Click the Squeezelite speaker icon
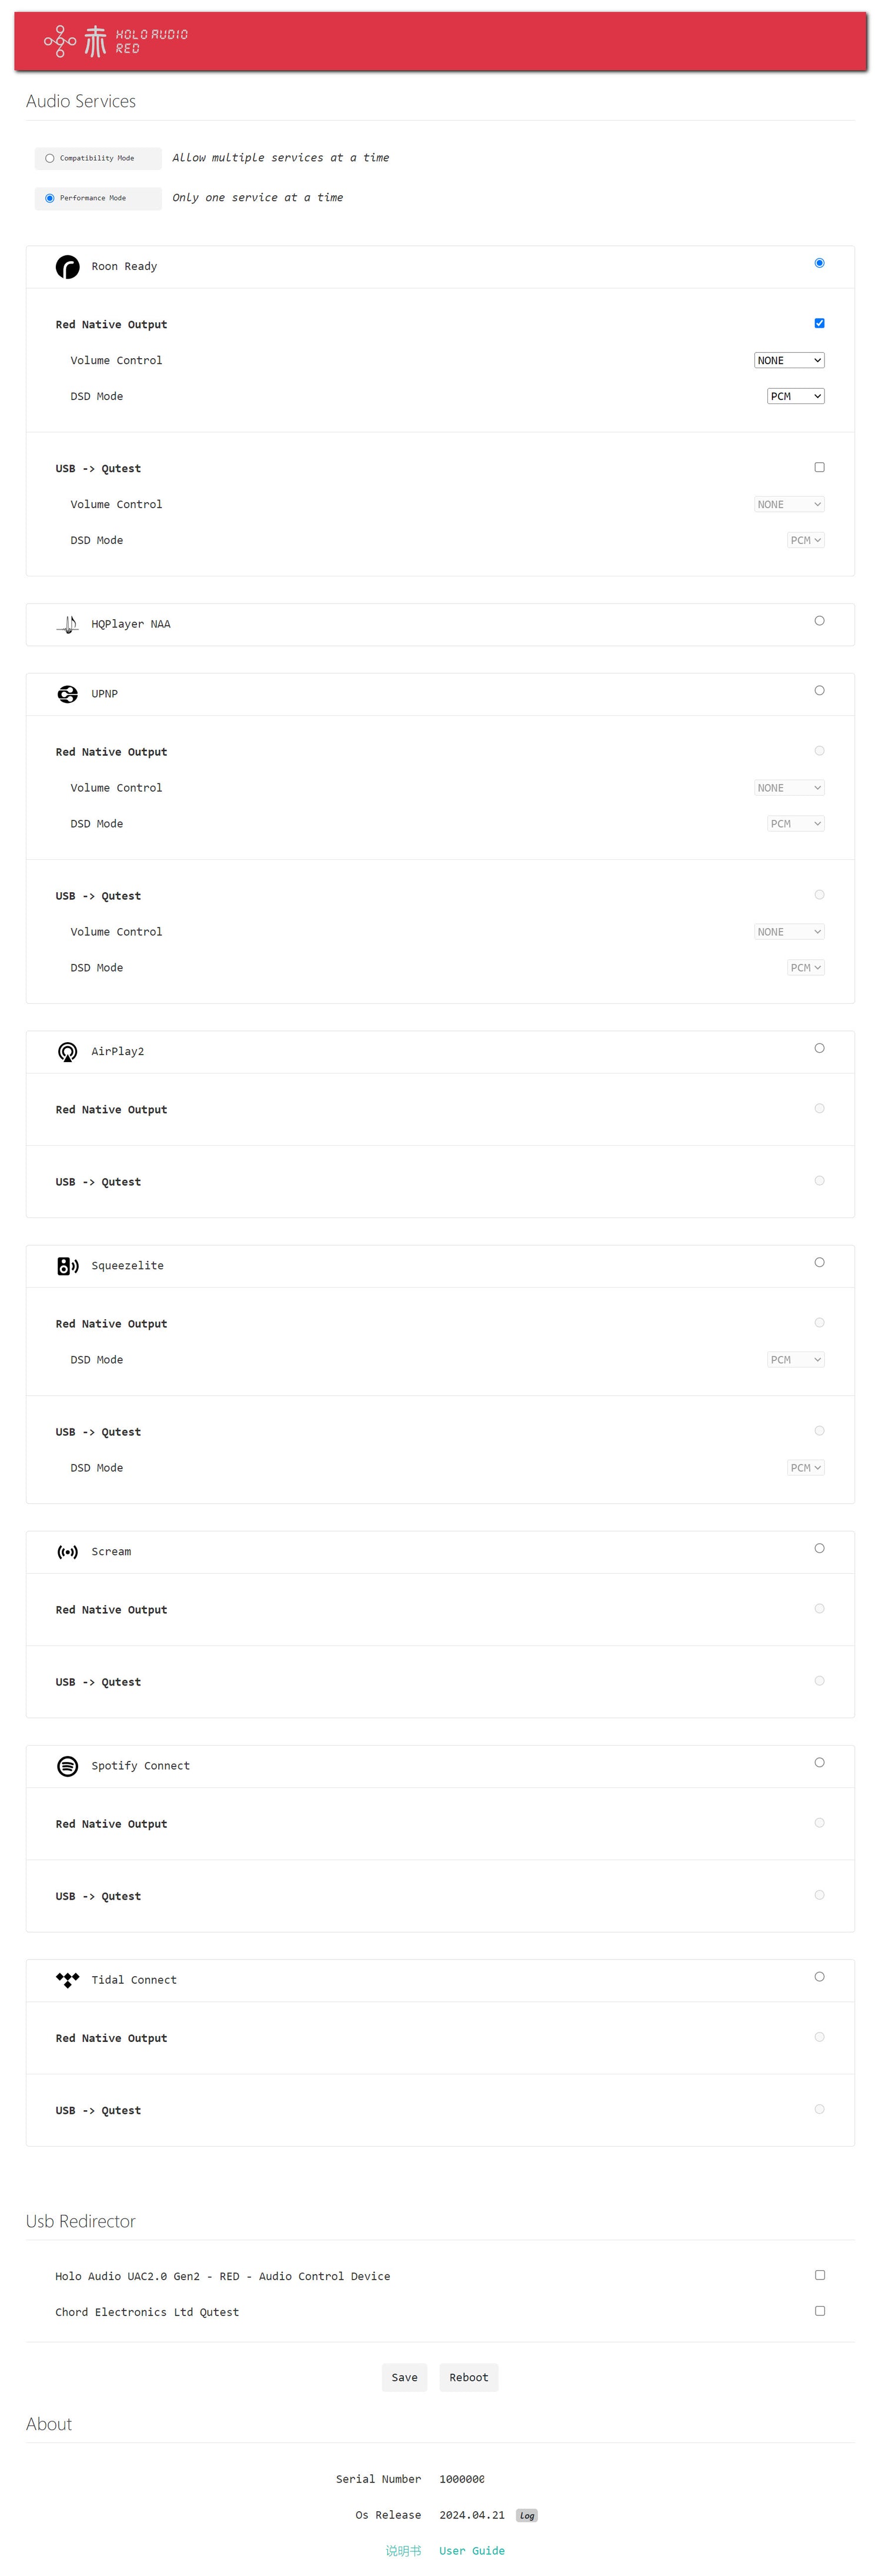 click(67, 1266)
